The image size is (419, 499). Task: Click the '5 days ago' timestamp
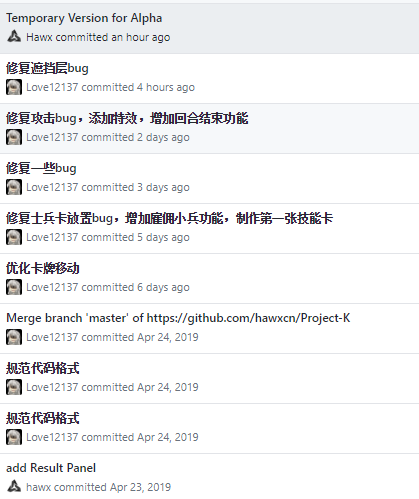(163, 237)
